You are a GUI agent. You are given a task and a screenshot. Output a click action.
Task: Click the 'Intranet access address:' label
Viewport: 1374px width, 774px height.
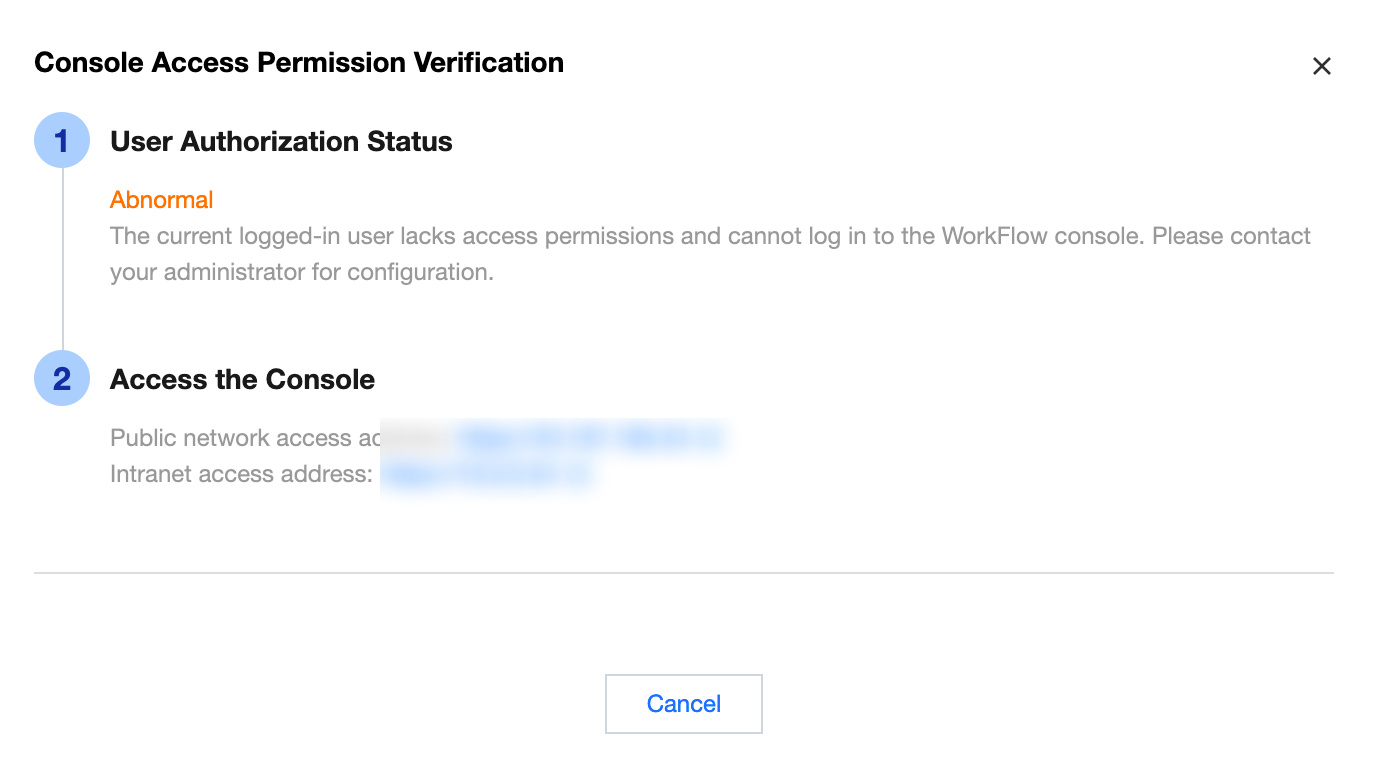point(241,474)
